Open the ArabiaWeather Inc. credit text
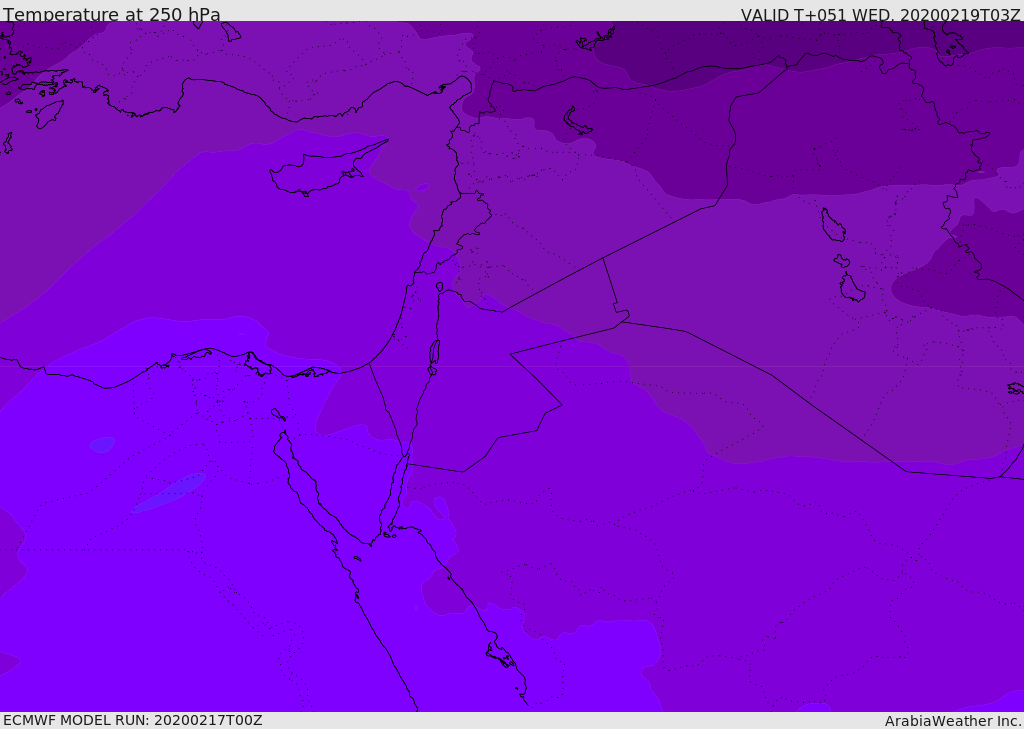Screen dimensions: 1024x729 click(953, 721)
